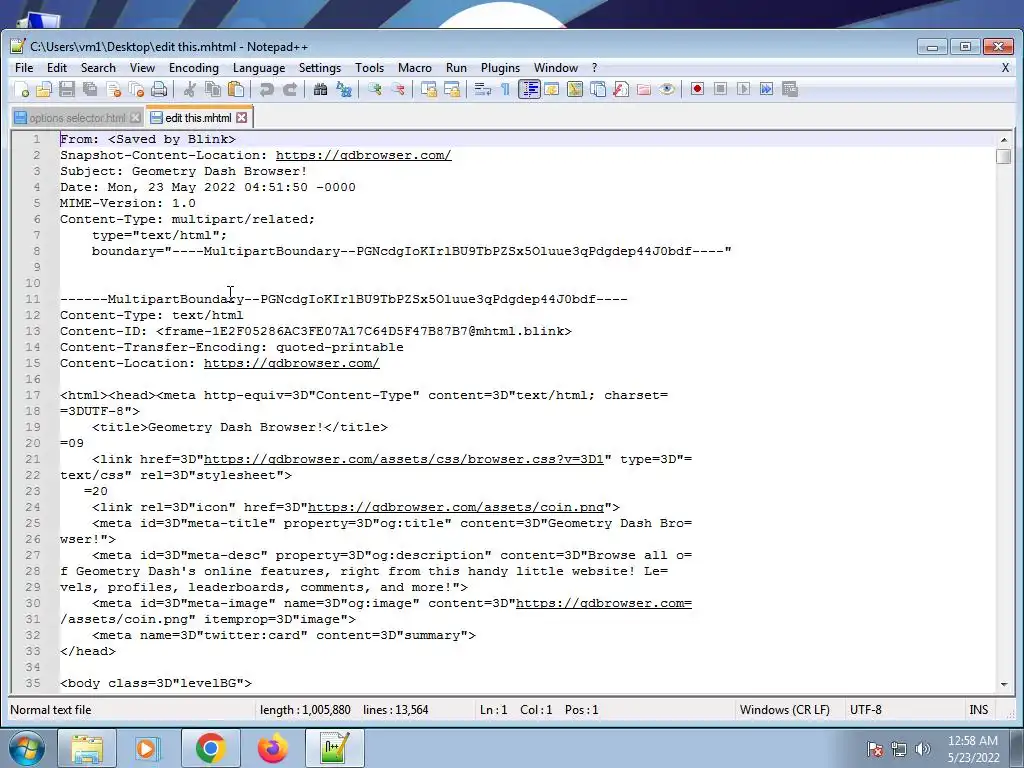The image size is (1024, 768).
Task: Open the Plugins menu
Action: coord(500,68)
